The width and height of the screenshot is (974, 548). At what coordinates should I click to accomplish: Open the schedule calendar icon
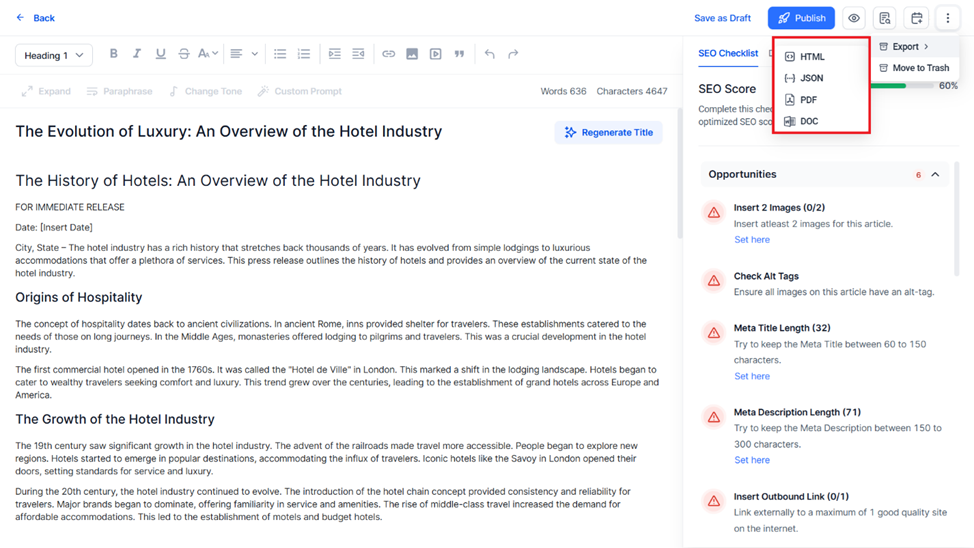916,18
